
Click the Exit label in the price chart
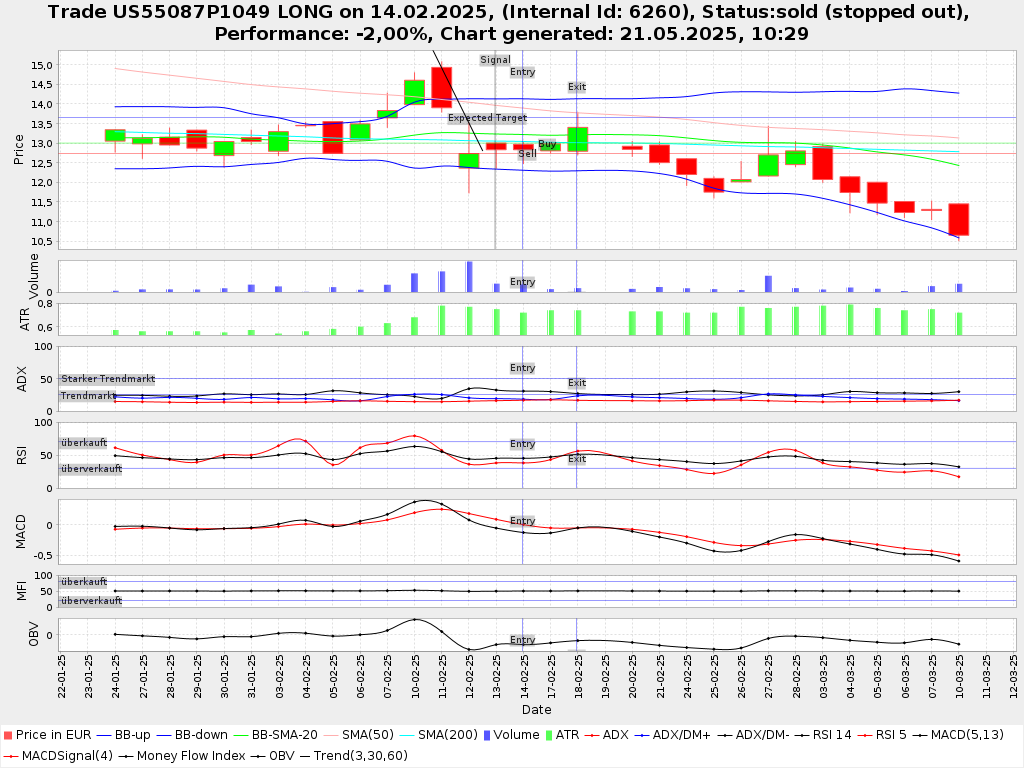[577, 87]
